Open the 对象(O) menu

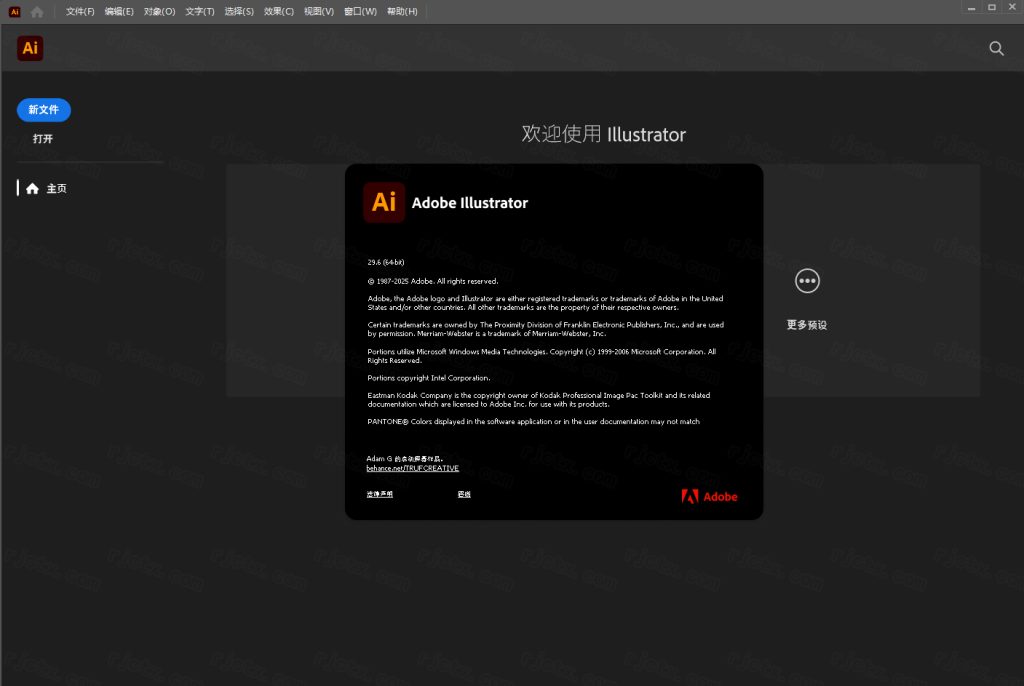(159, 12)
